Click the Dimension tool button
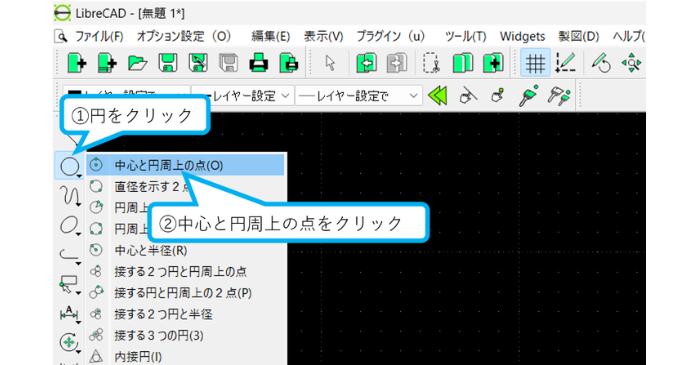This screenshot has height=365, width=698. click(69, 314)
